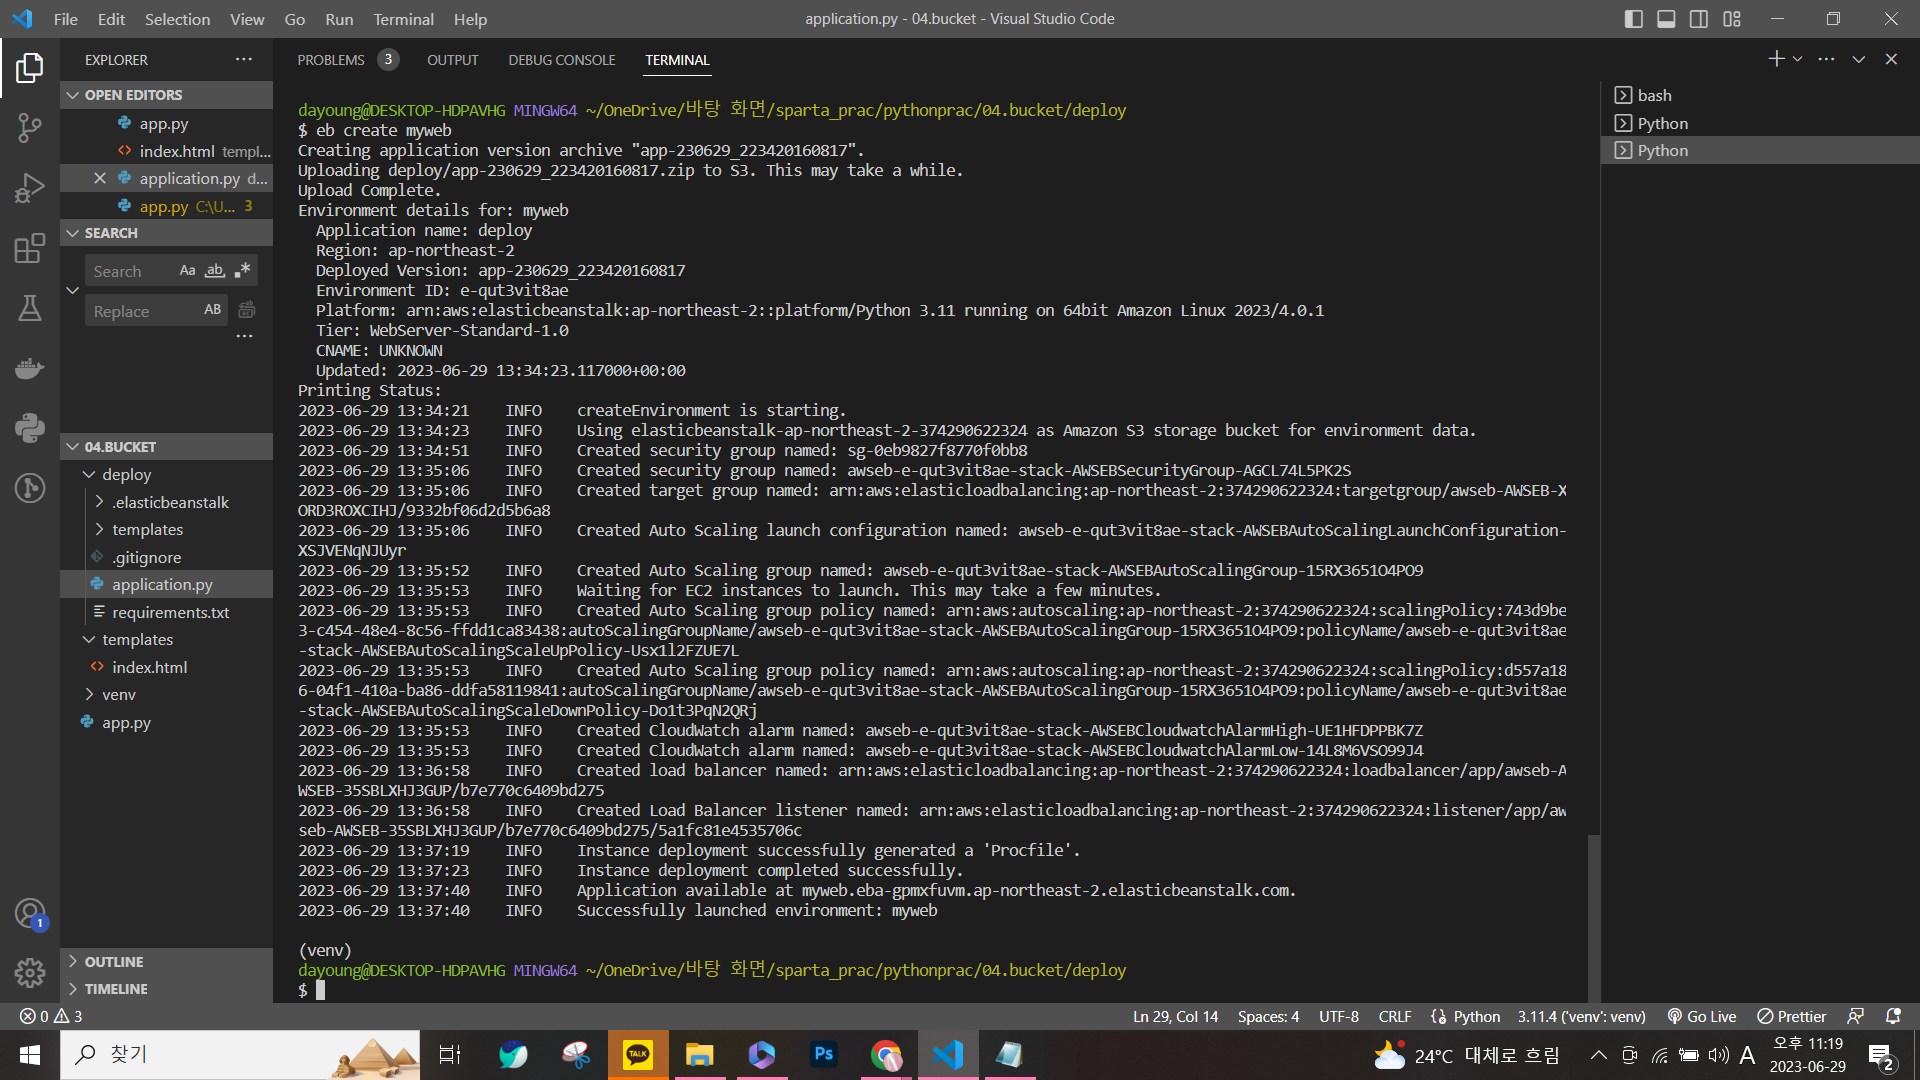Toggle Match Case in search

click(x=187, y=270)
